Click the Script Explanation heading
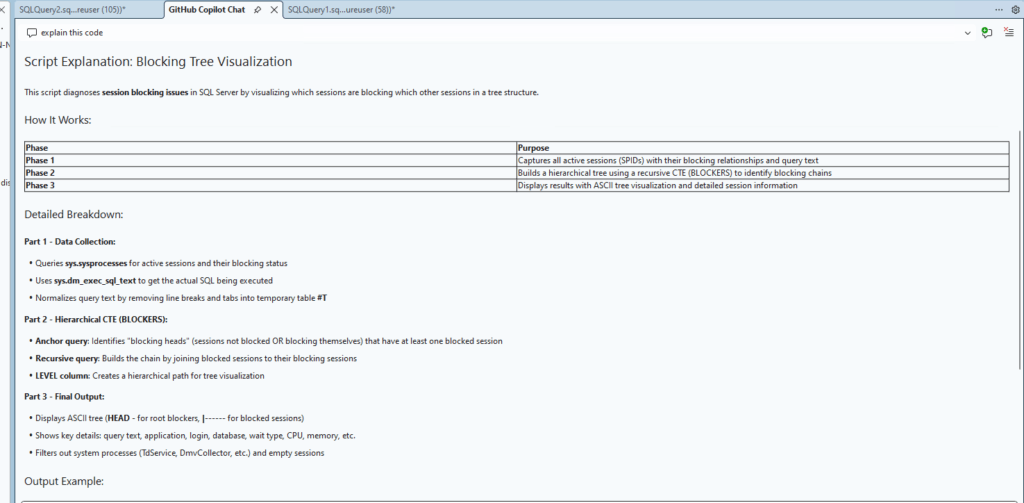 (x=158, y=61)
